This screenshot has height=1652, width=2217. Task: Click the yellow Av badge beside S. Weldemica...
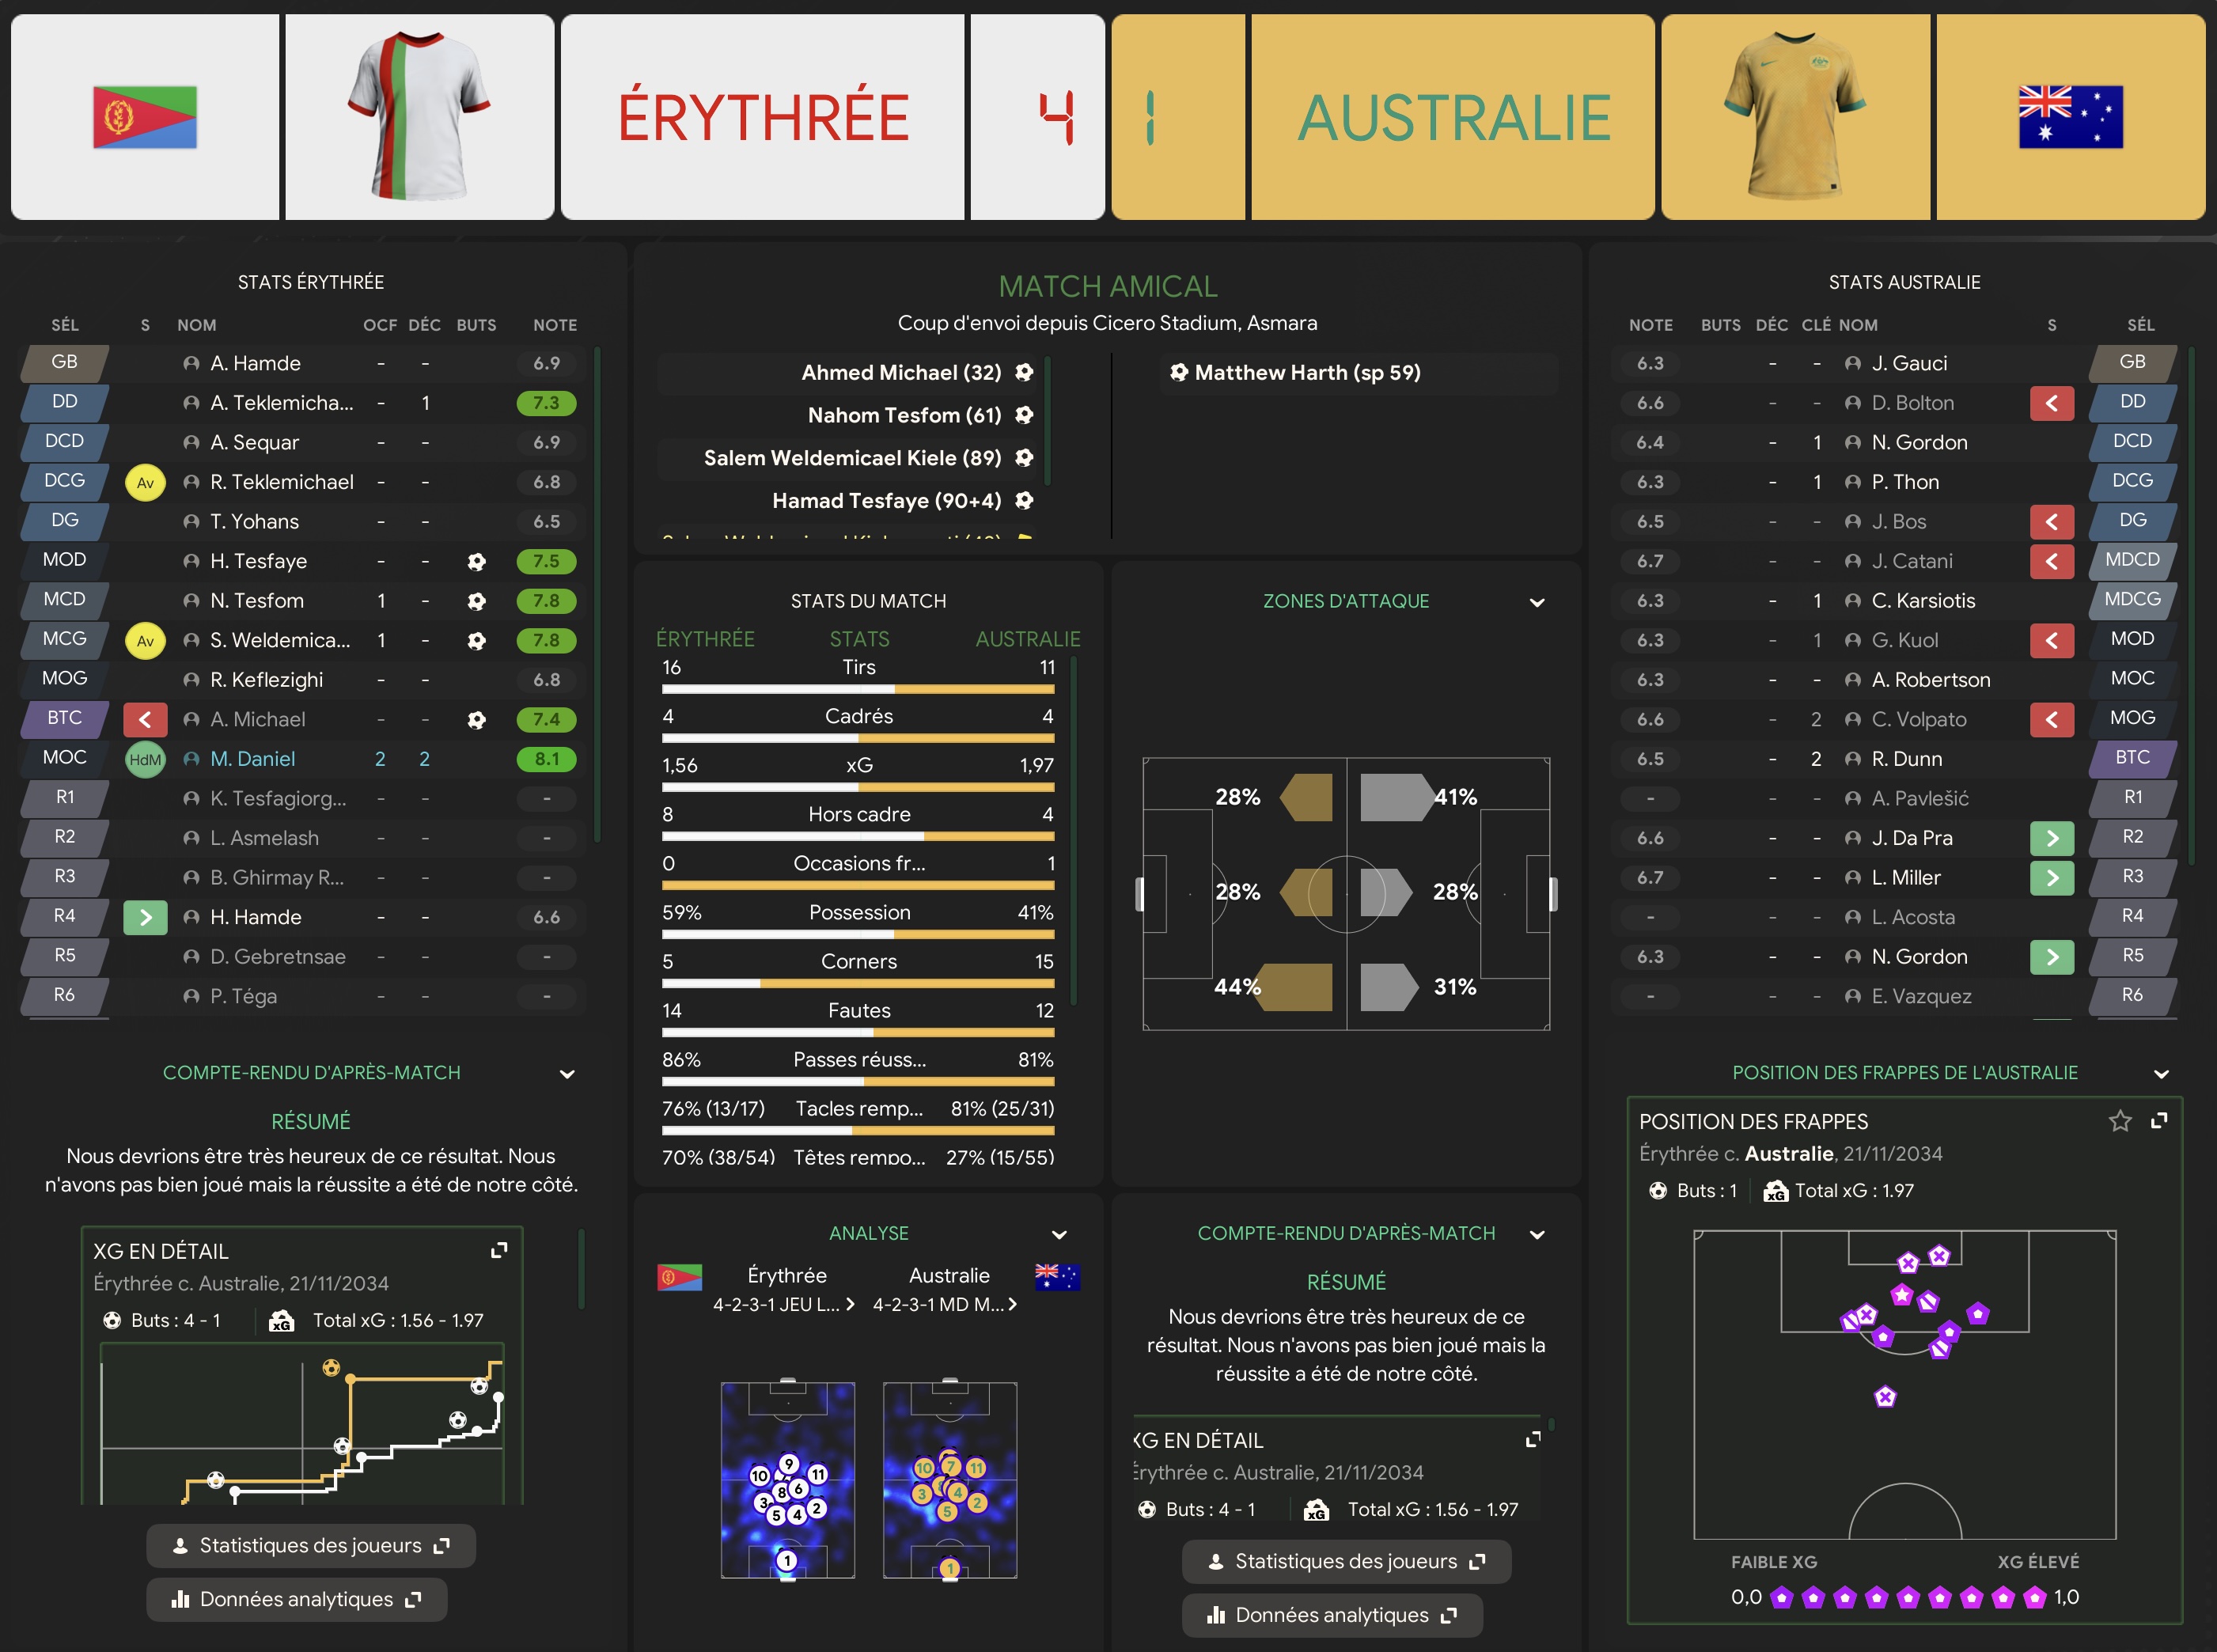pos(145,640)
